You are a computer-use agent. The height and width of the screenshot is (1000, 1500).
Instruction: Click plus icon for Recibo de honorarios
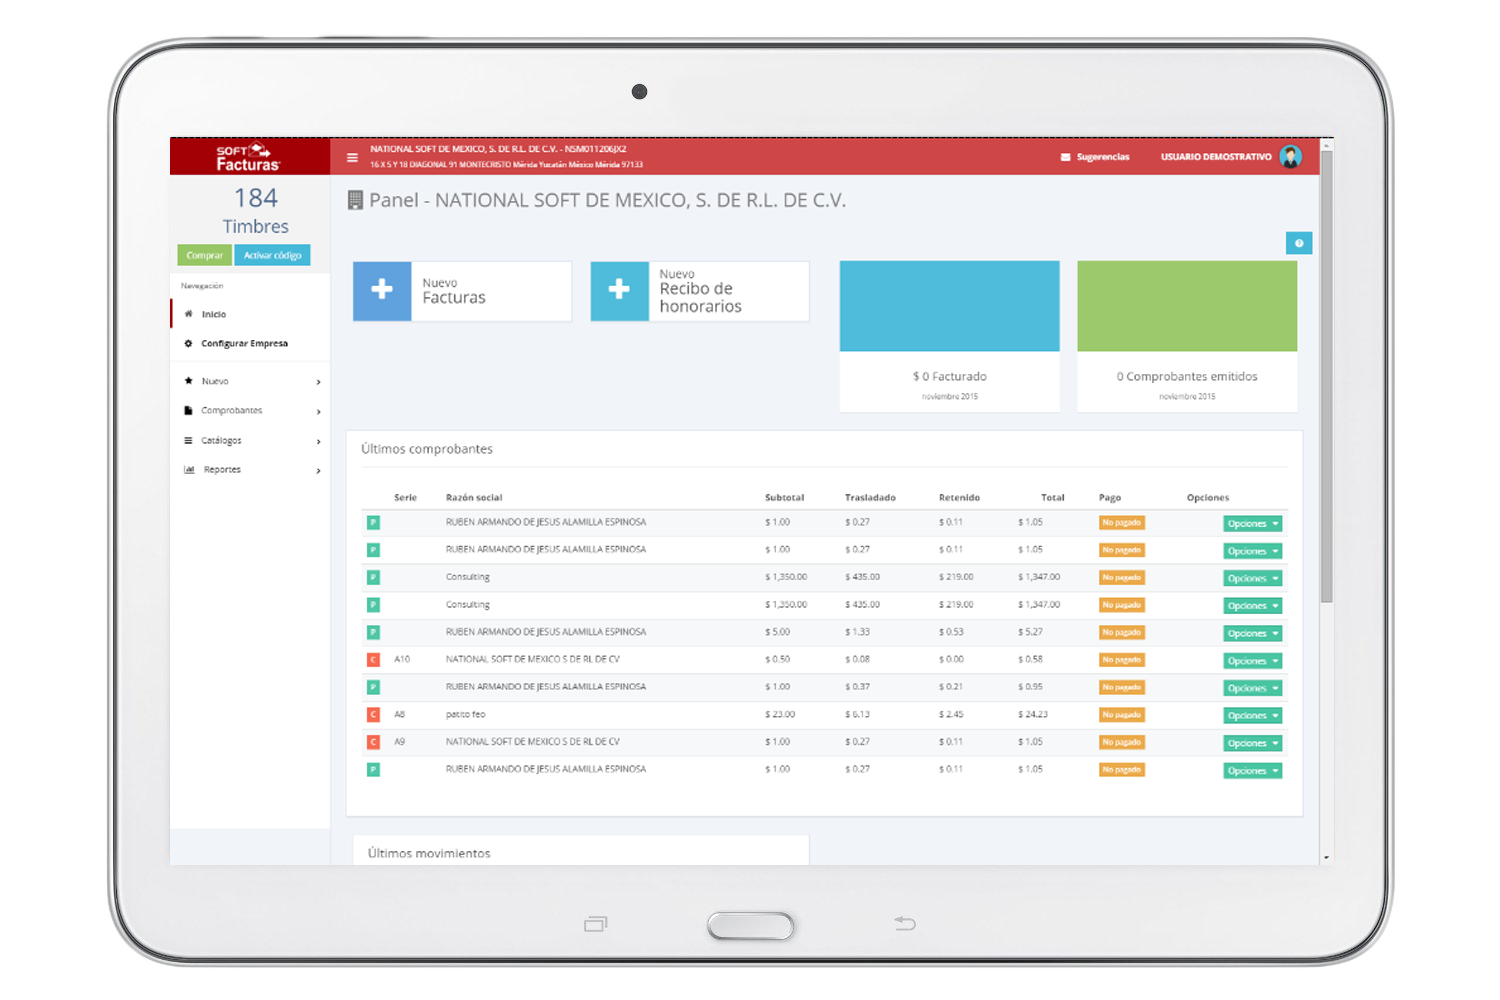619,291
